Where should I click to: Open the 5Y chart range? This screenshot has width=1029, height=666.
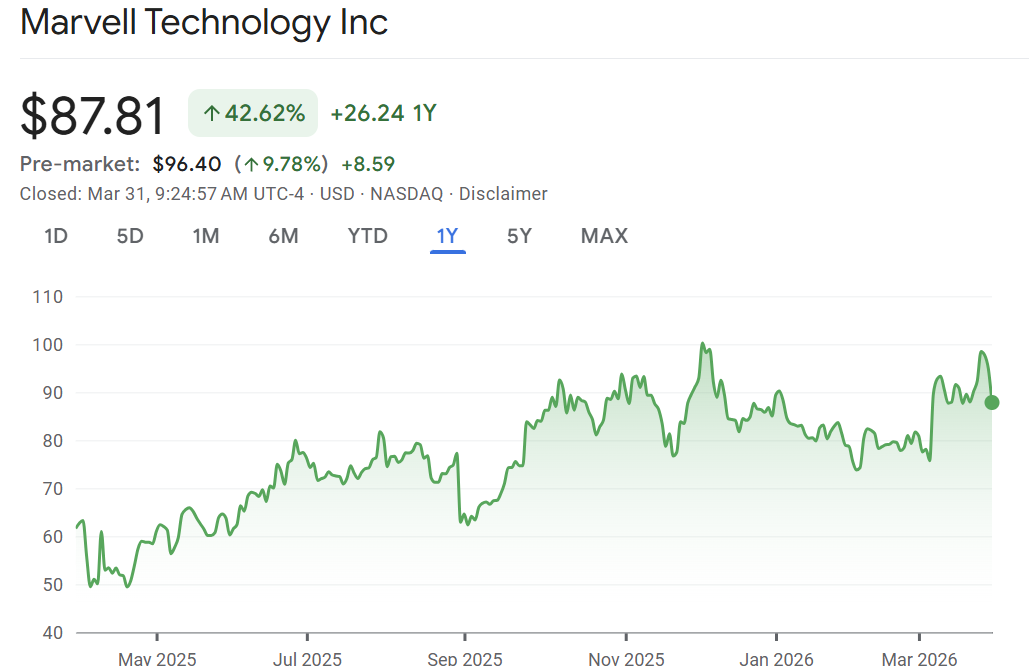[x=519, y=236]
